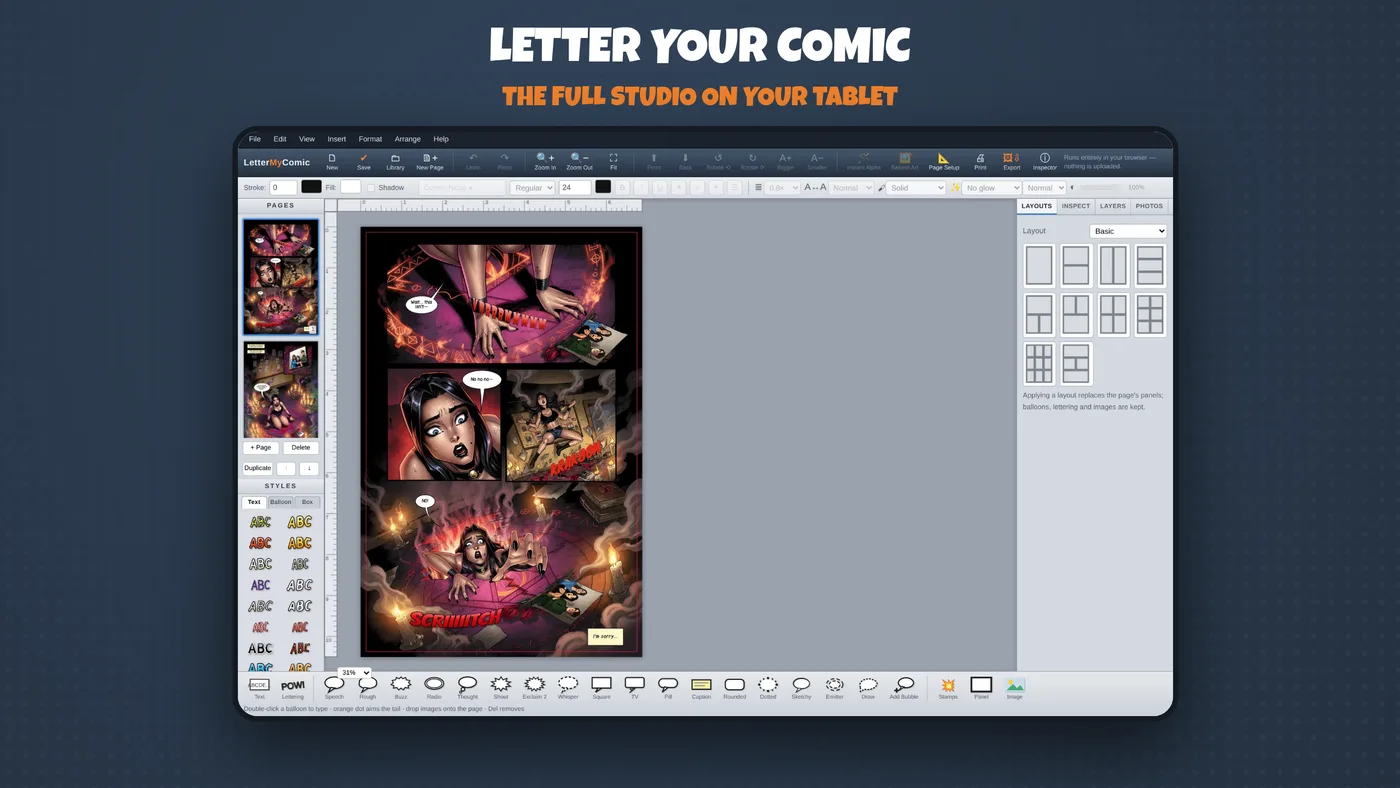The width and height of the screenshot is (1400, 788).
Task: Select the Balloon styles tab
Action: [281, 502]
